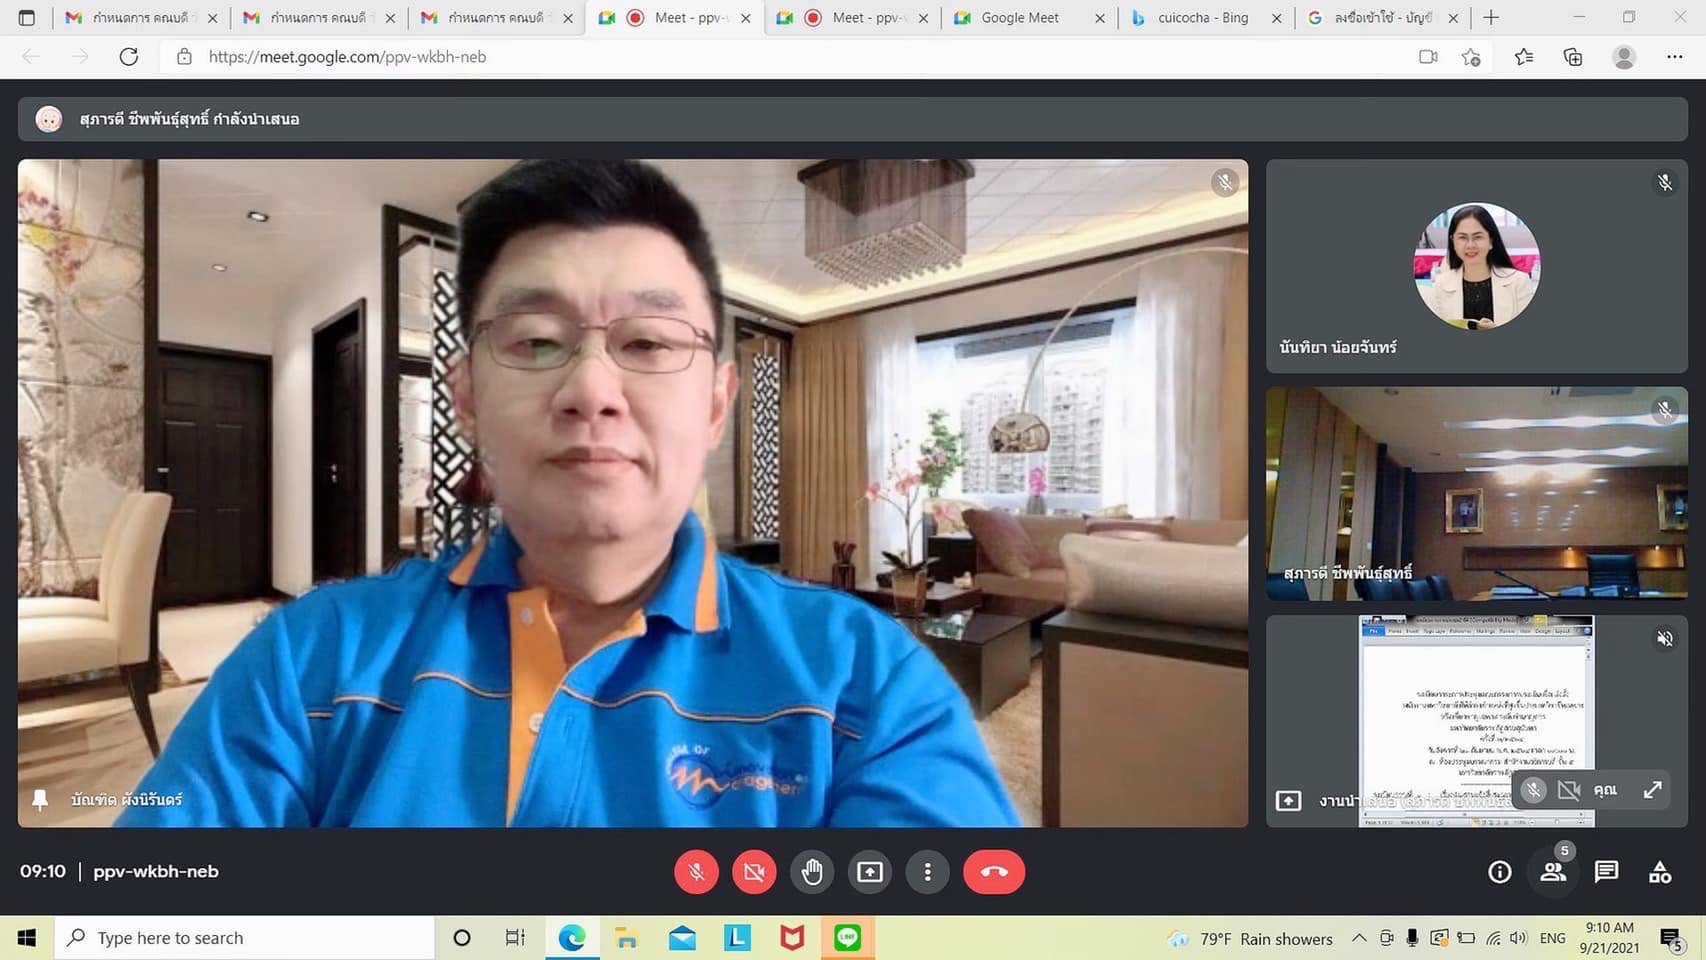Open the meeting details info icon
Image resolution: width=1706 pixels, height=960 pixels.
tap(1499, 872)
